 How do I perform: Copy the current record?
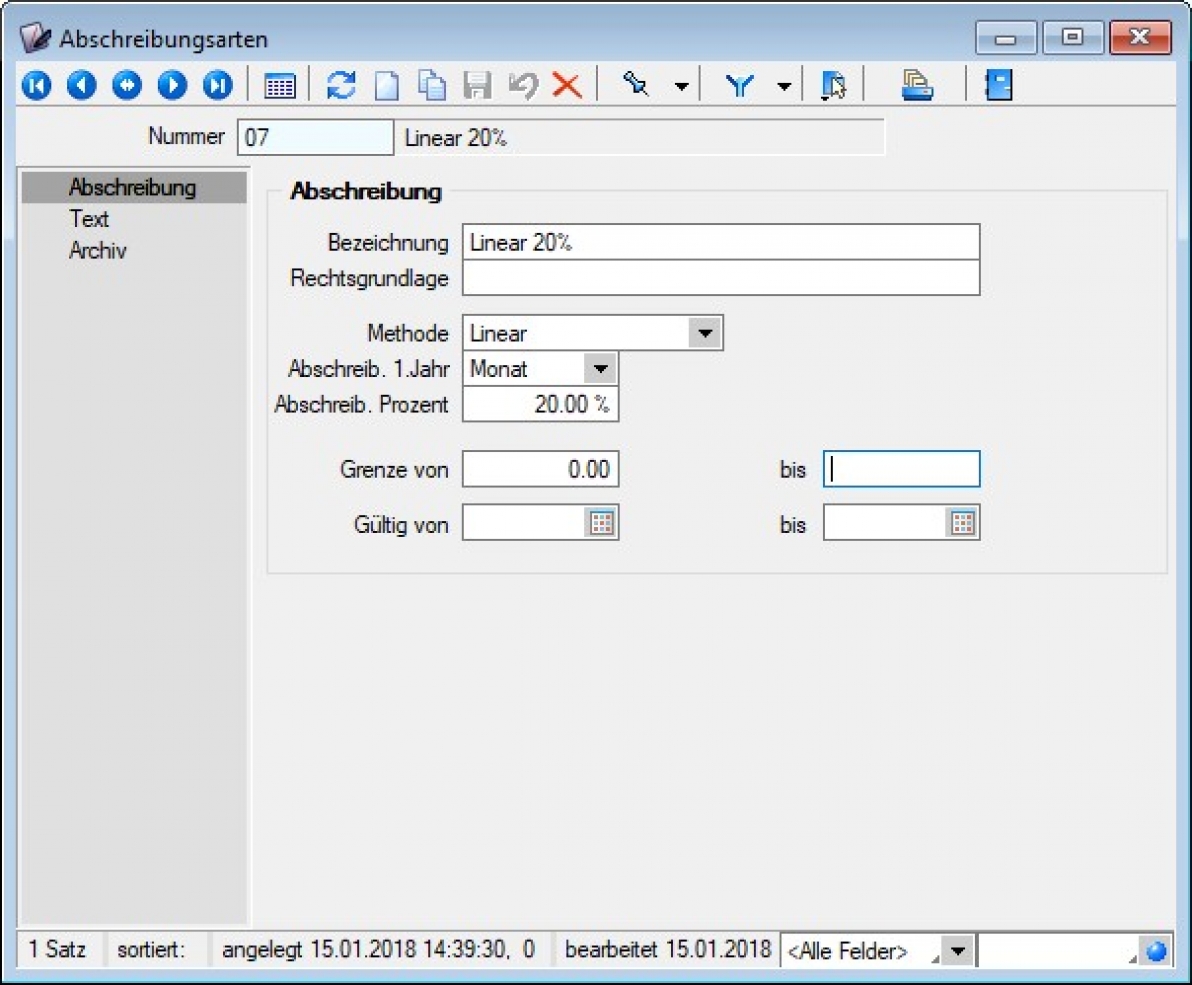point(433,85)
